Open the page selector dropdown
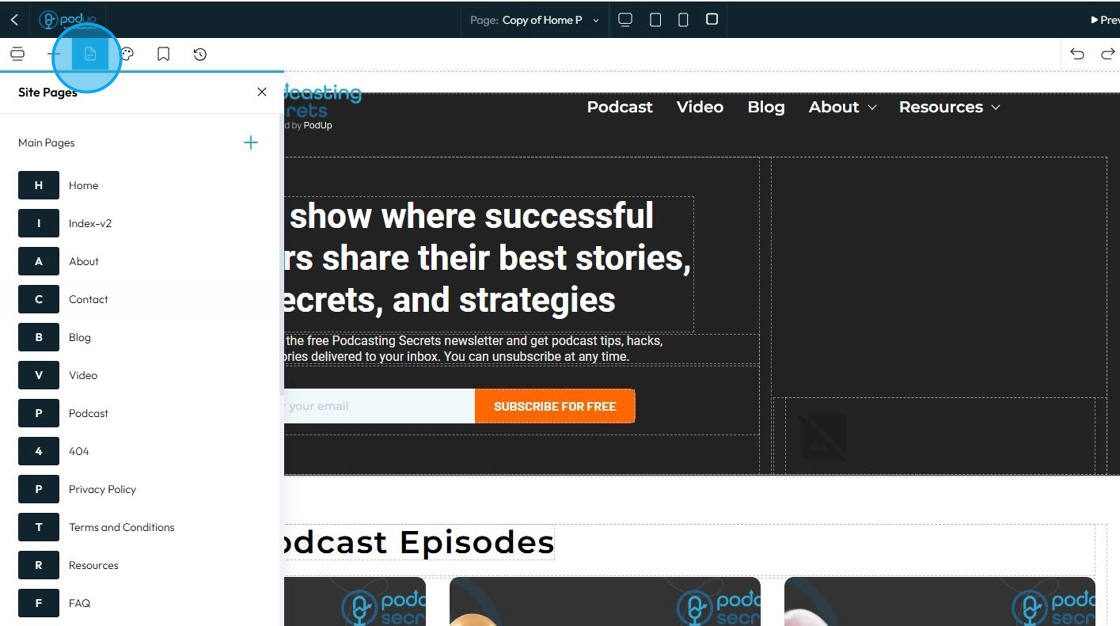This screenshot has width=1120, height=626. click(535, 20)
